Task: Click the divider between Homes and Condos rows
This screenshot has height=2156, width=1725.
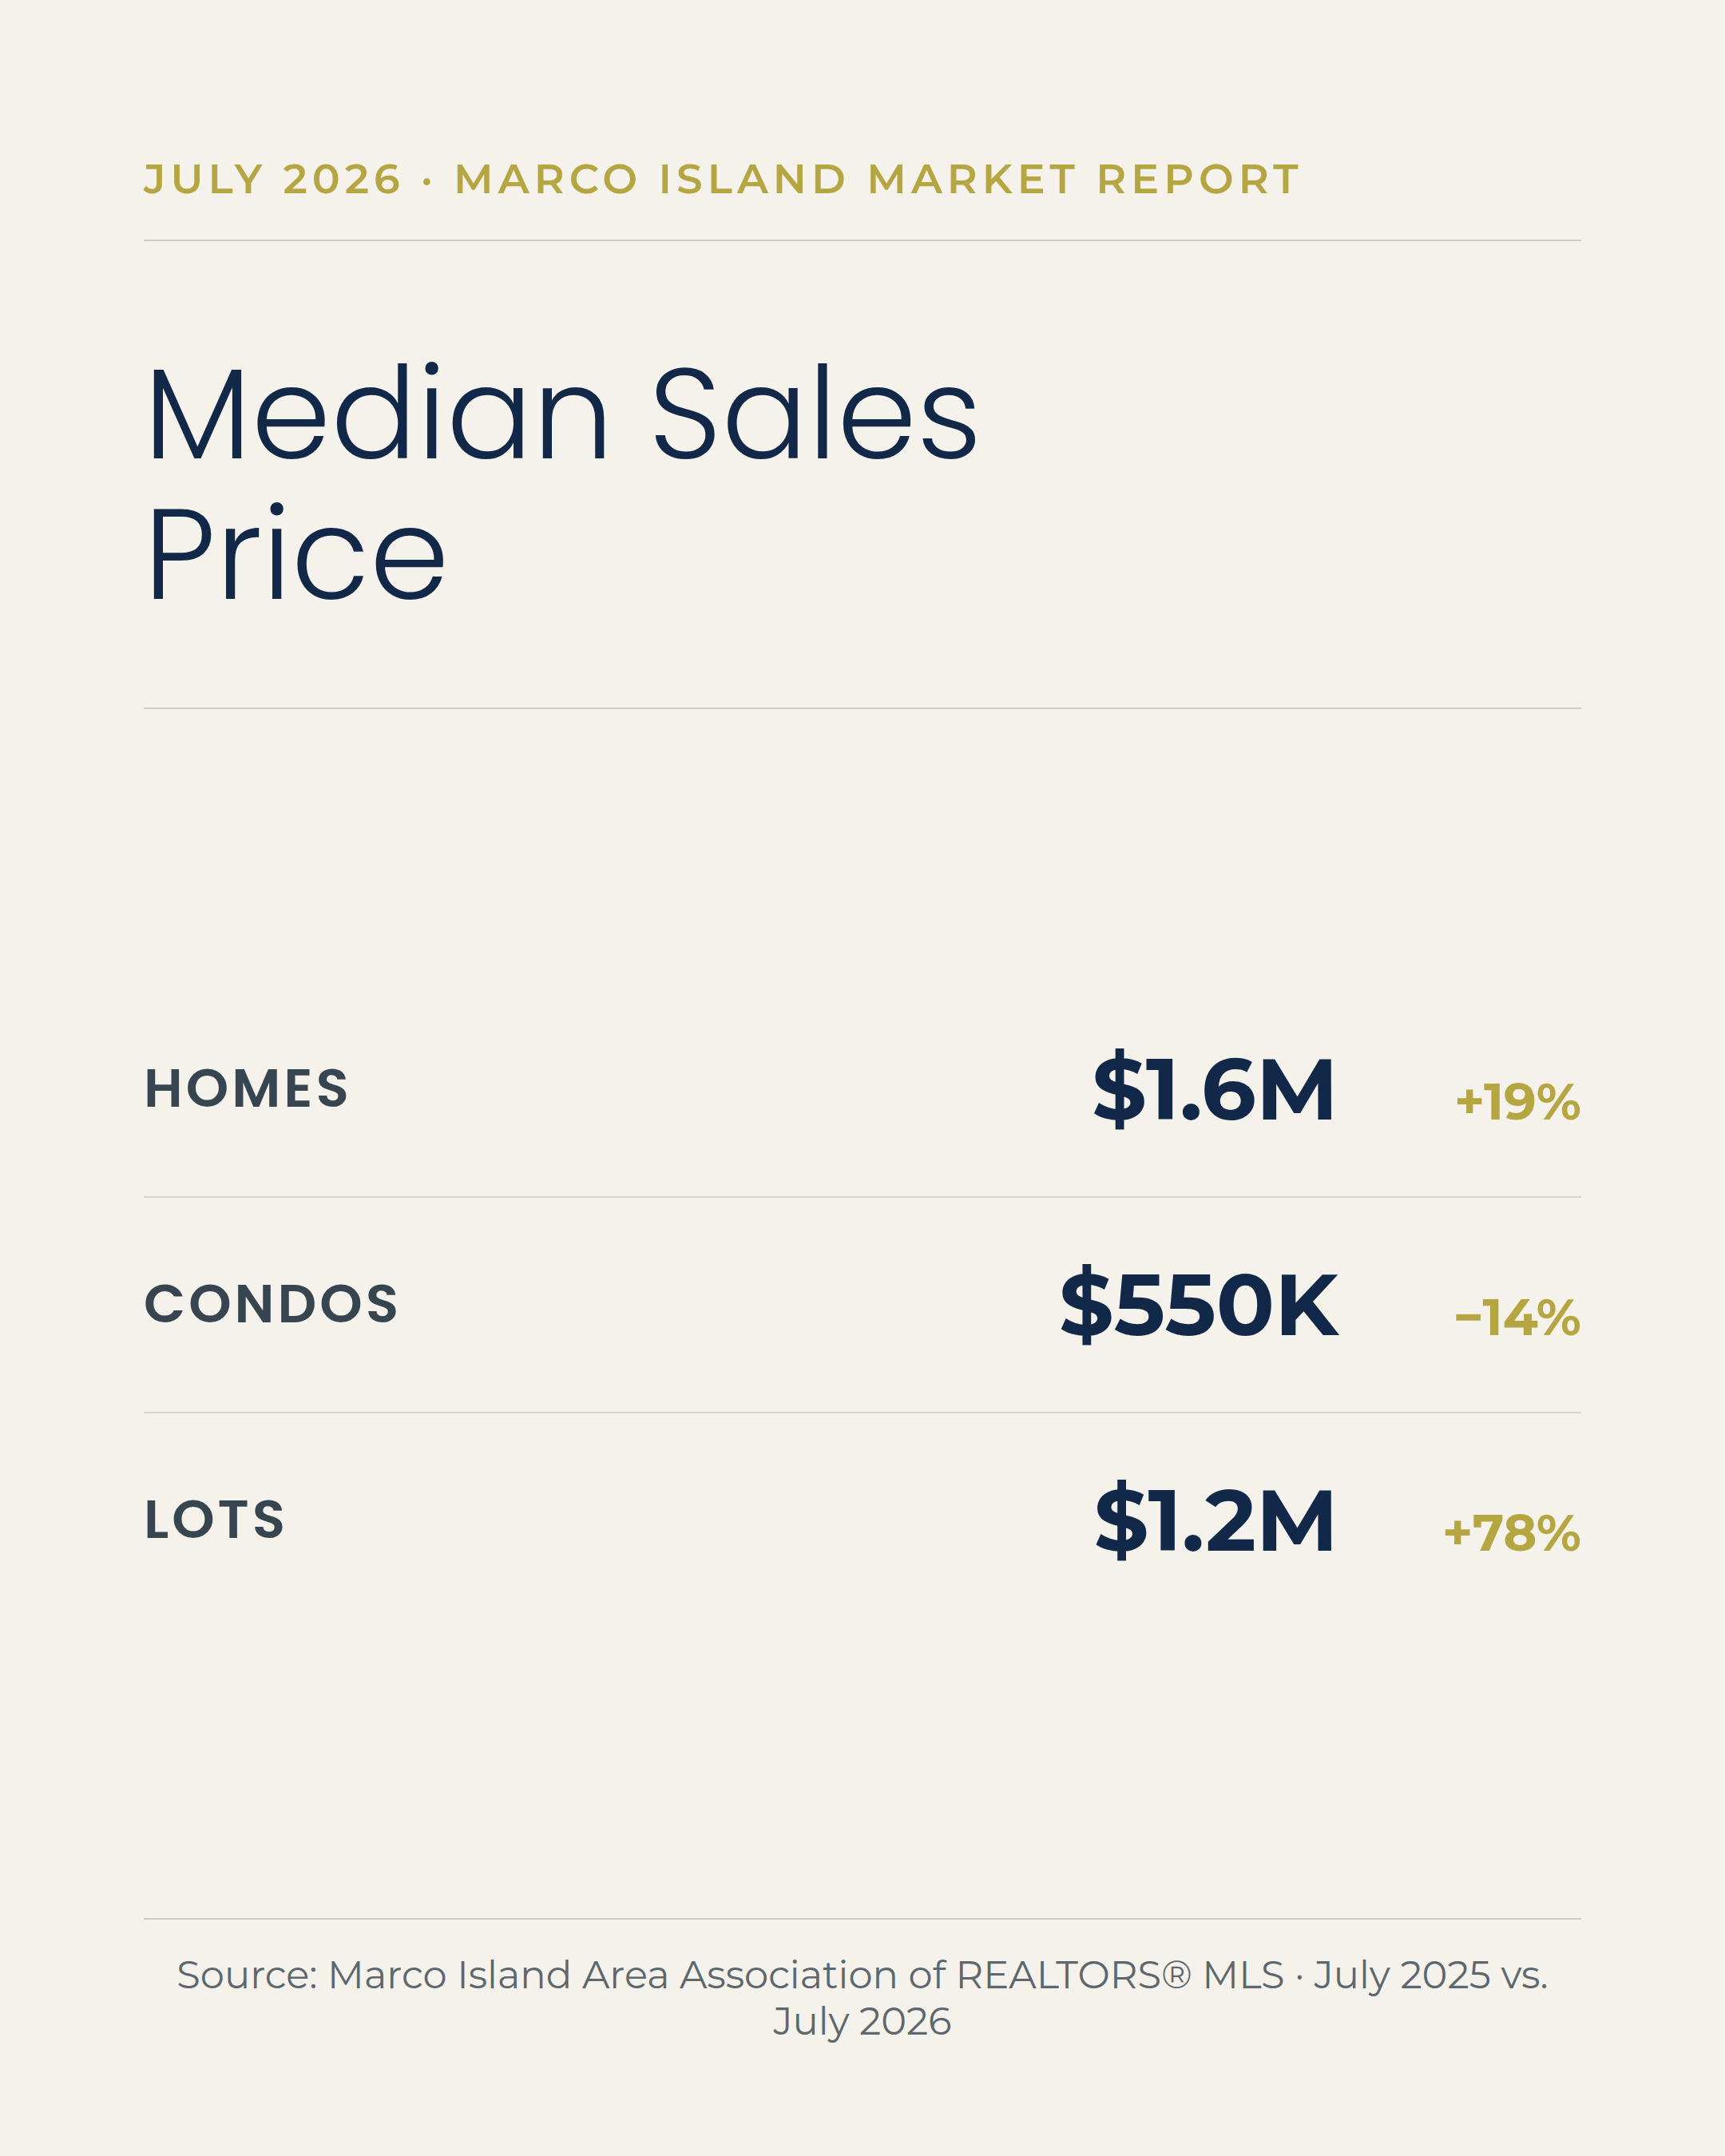Action: click(x=862, y=1197)
